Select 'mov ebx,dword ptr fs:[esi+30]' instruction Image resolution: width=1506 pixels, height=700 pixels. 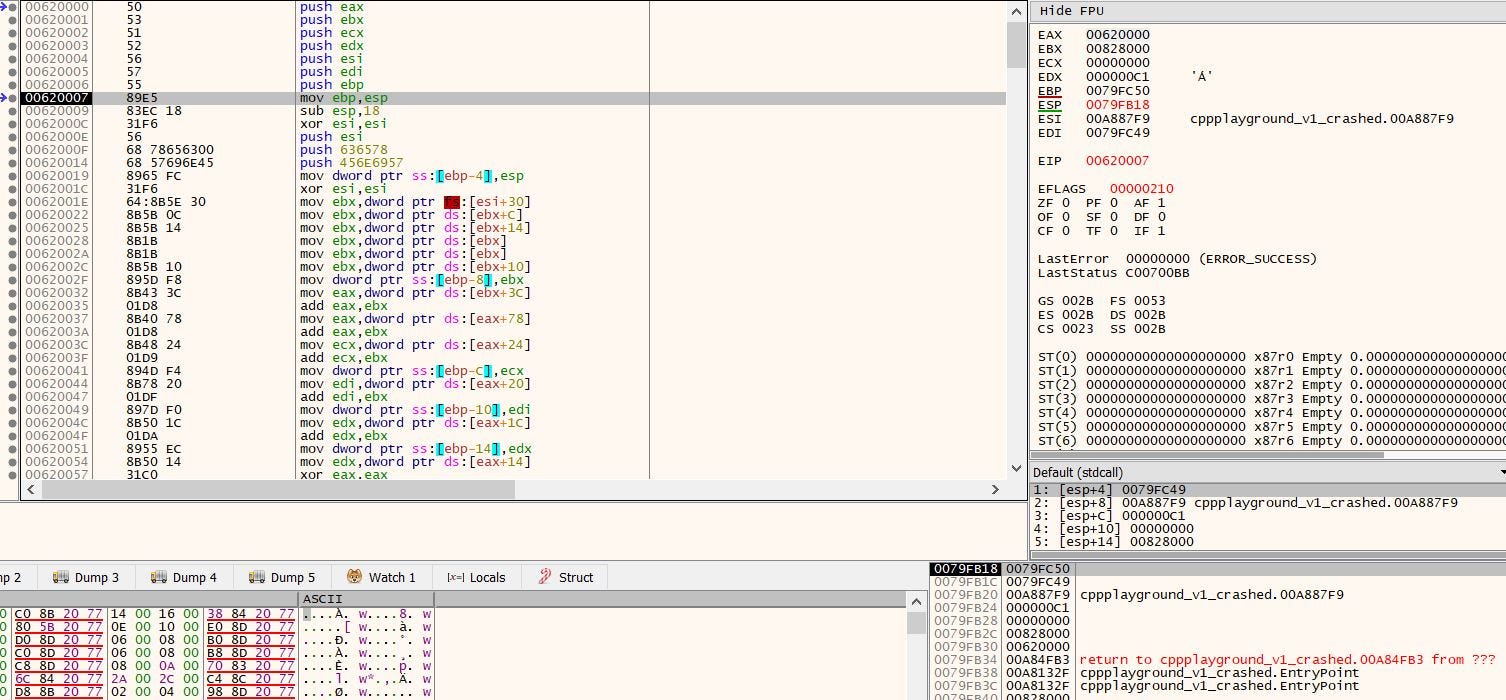click(415, 202)
